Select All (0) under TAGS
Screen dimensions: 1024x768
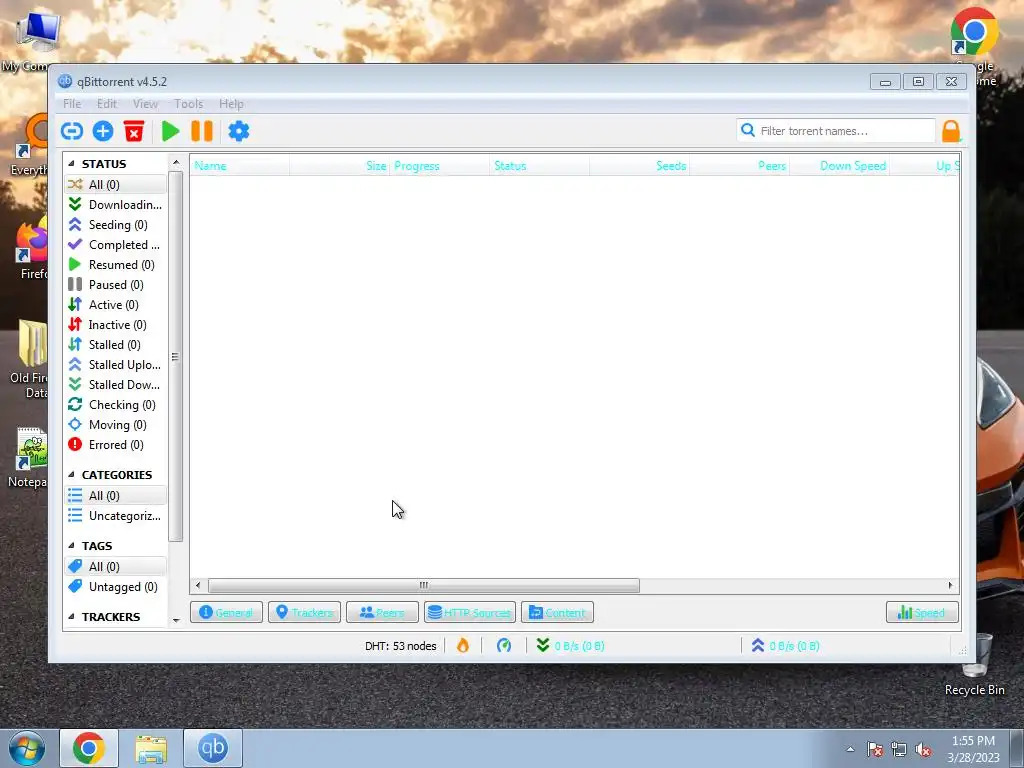(116, 567)
